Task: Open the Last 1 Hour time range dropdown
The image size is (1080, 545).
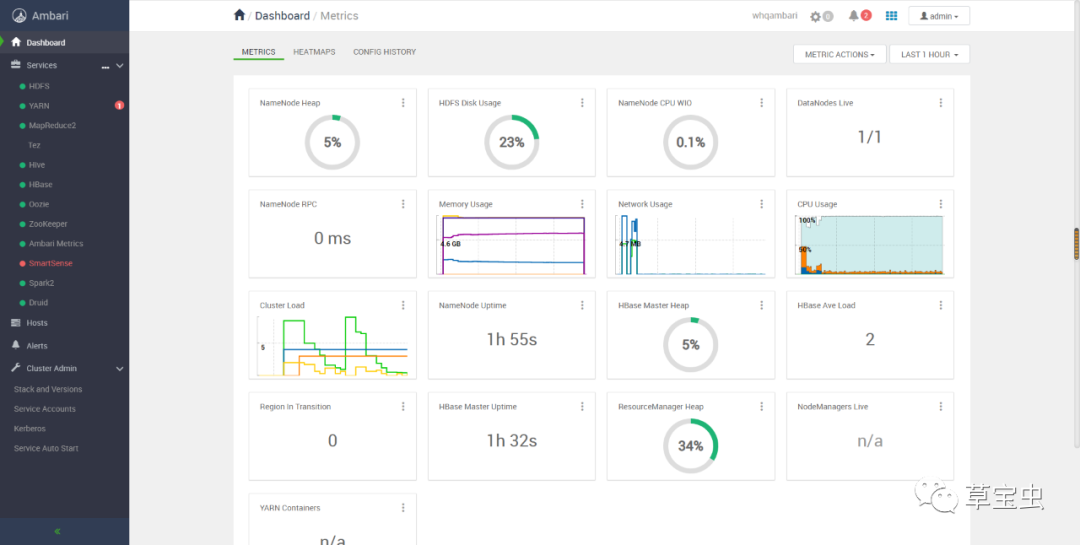Action: coord(929,54)
